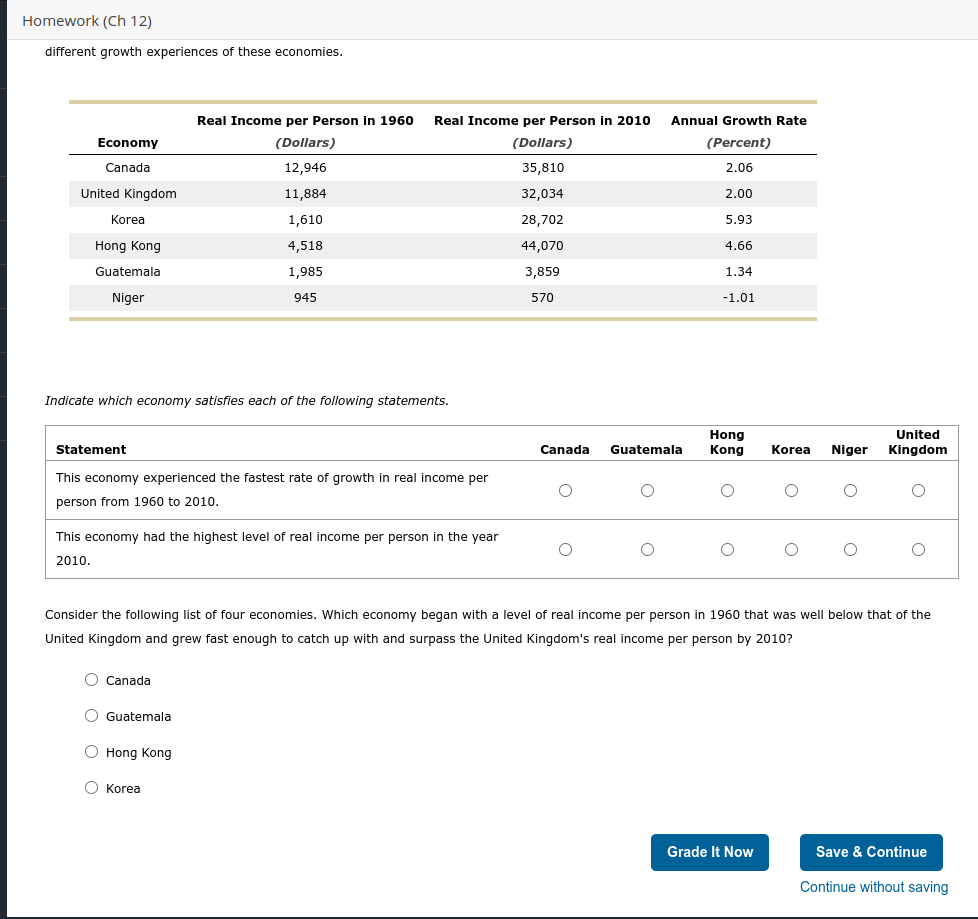978x919 pixels.
Task: Click the Grade It Now button
Action: click(x=710, y=852)
